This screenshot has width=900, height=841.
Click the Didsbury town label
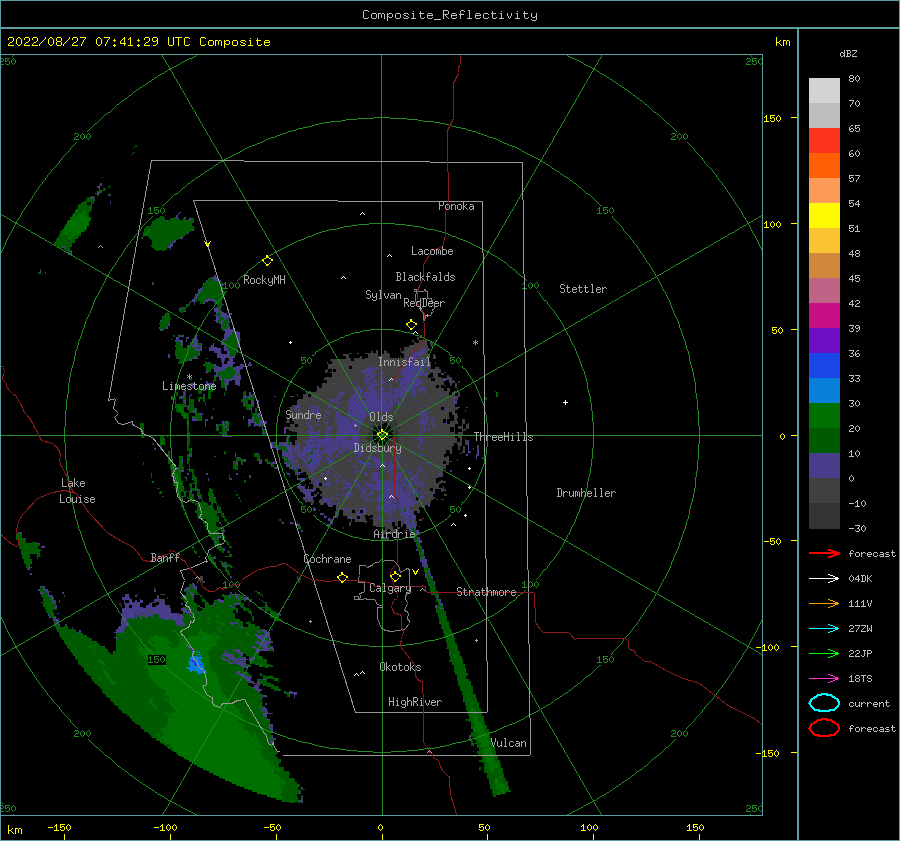[378, 448]
